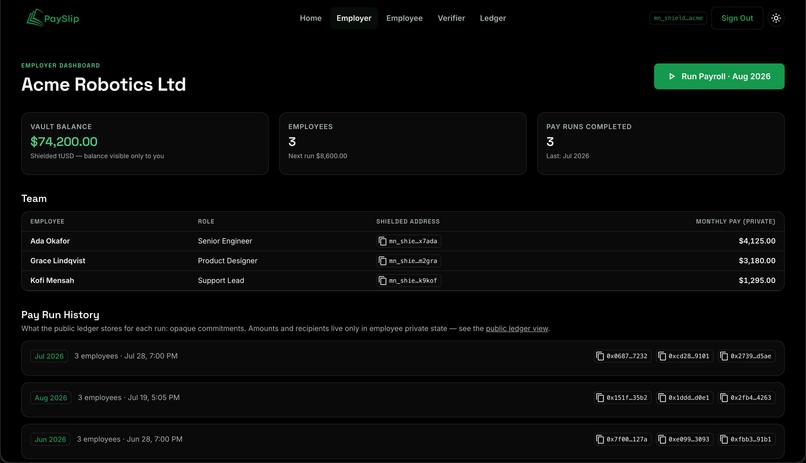Select the Kofi Mensah employee name

(x=52, y=281)
